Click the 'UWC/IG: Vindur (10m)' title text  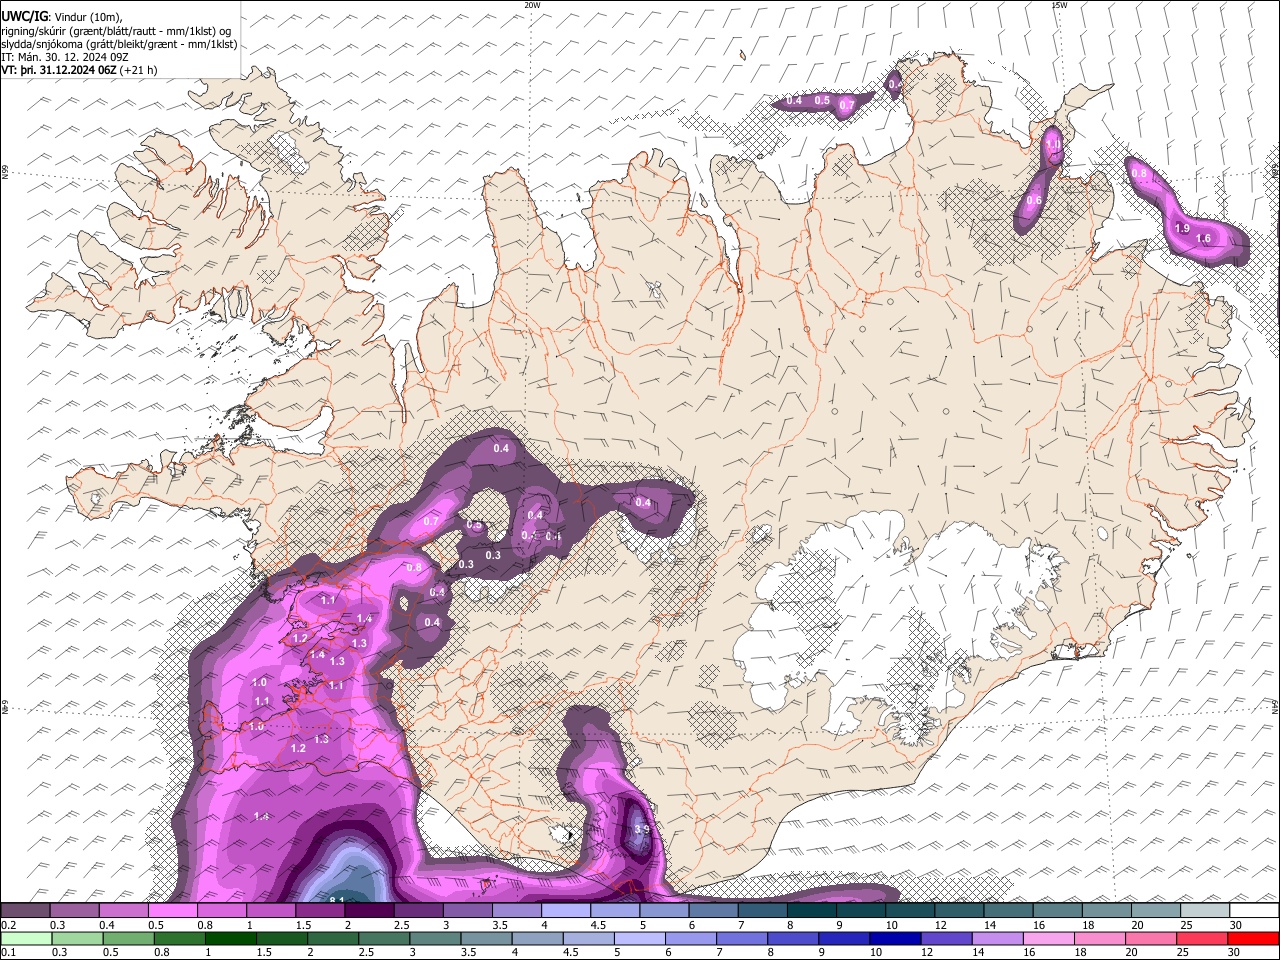(62, 17)
